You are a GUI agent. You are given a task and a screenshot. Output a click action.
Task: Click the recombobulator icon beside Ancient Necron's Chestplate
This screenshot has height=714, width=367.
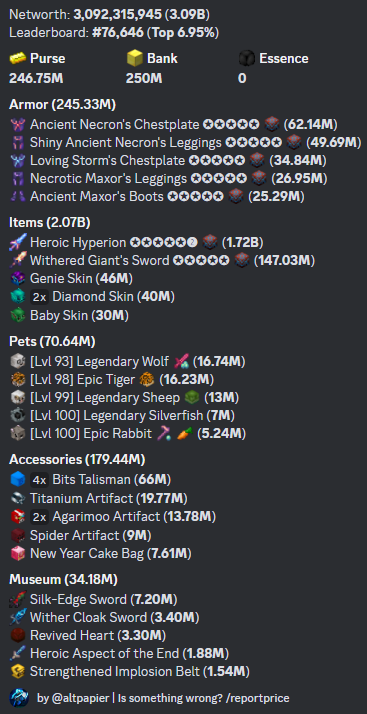(272, 124)
